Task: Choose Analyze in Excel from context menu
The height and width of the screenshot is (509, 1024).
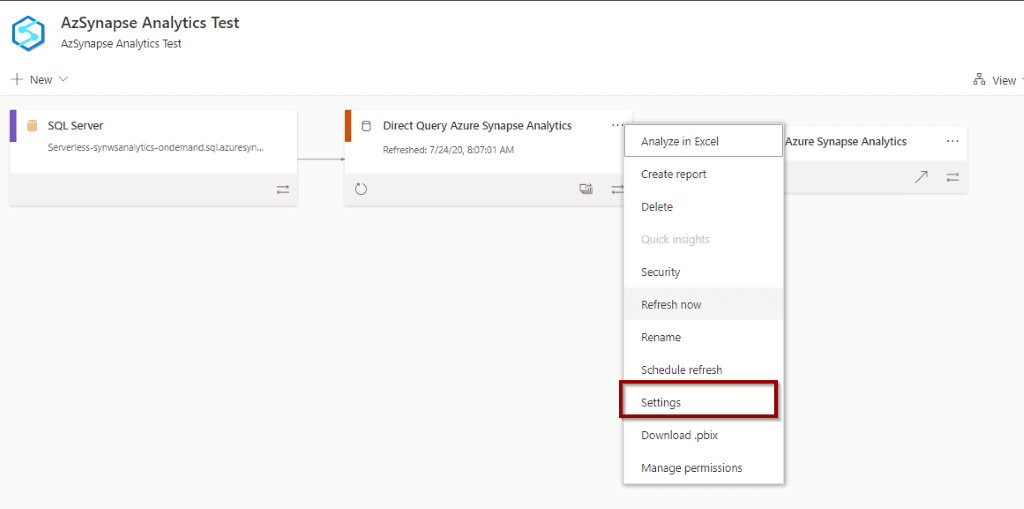Action: tap(703, 141)
